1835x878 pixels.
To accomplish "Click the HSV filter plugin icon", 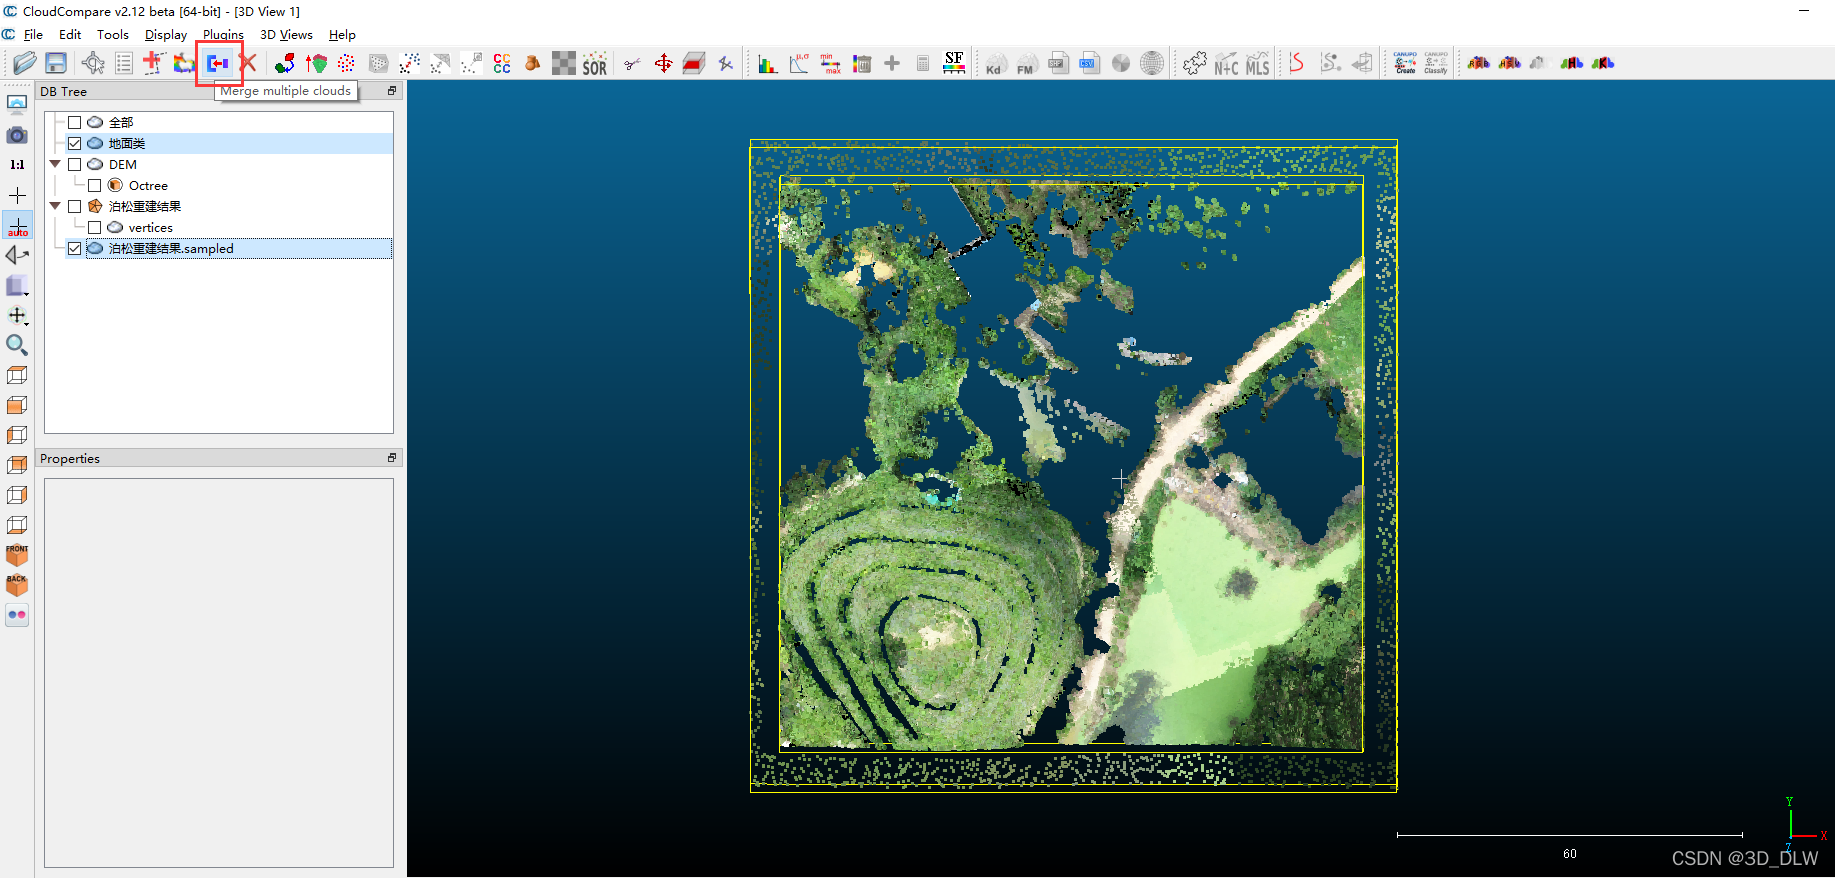I will coord(1510,63).
